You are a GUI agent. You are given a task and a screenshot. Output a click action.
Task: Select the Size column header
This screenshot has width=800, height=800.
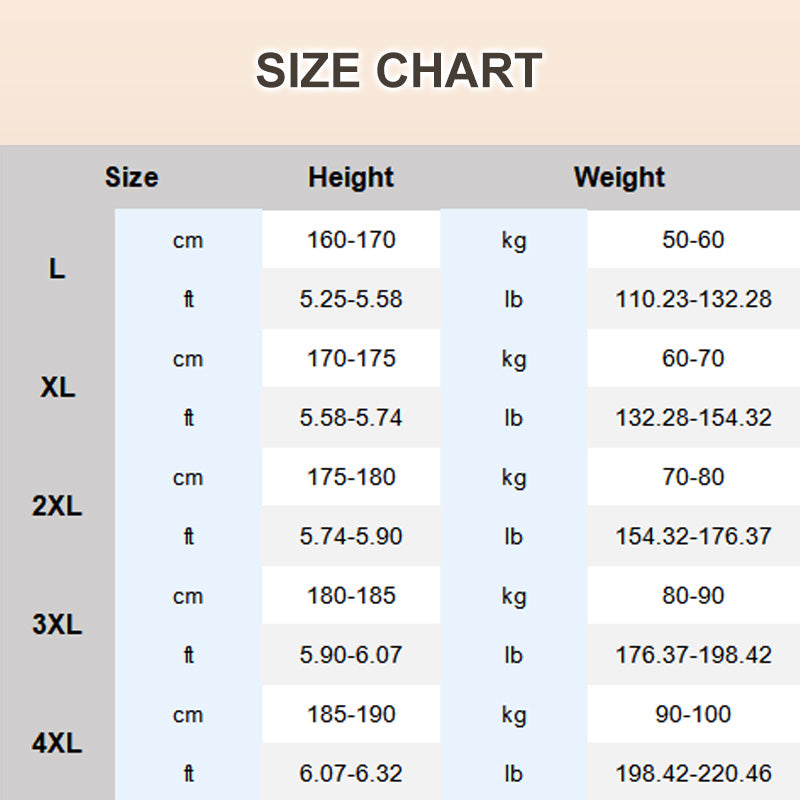pyautogui.click(x=131, y=178)
